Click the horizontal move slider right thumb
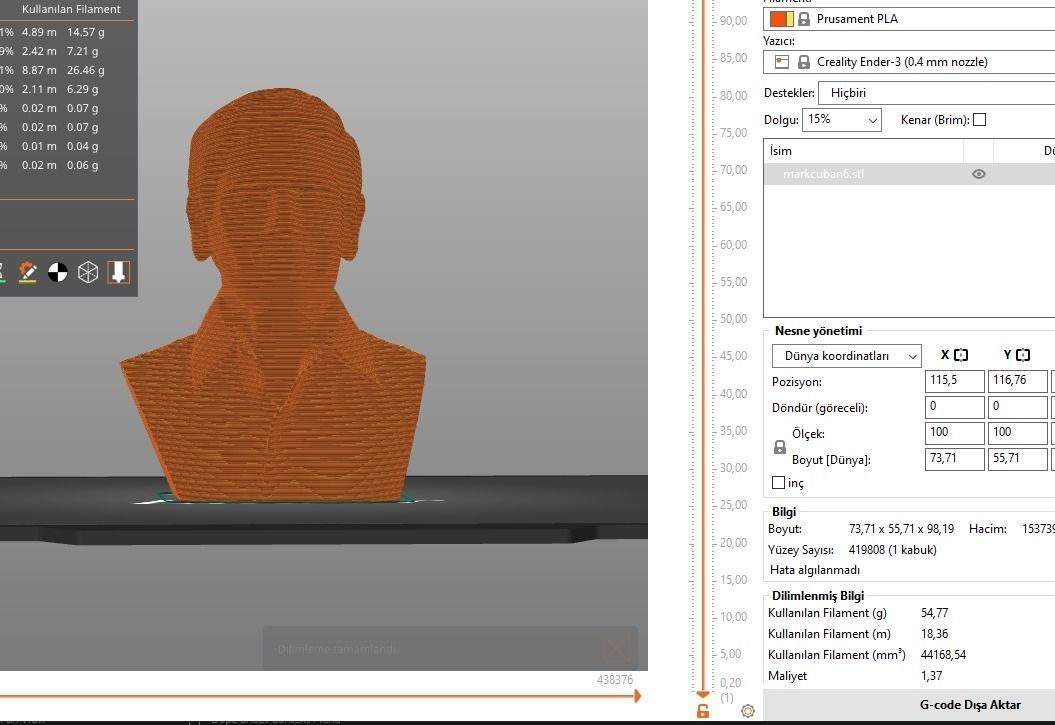The width and height of the screenshot is (1055, 725). [636, 696]
